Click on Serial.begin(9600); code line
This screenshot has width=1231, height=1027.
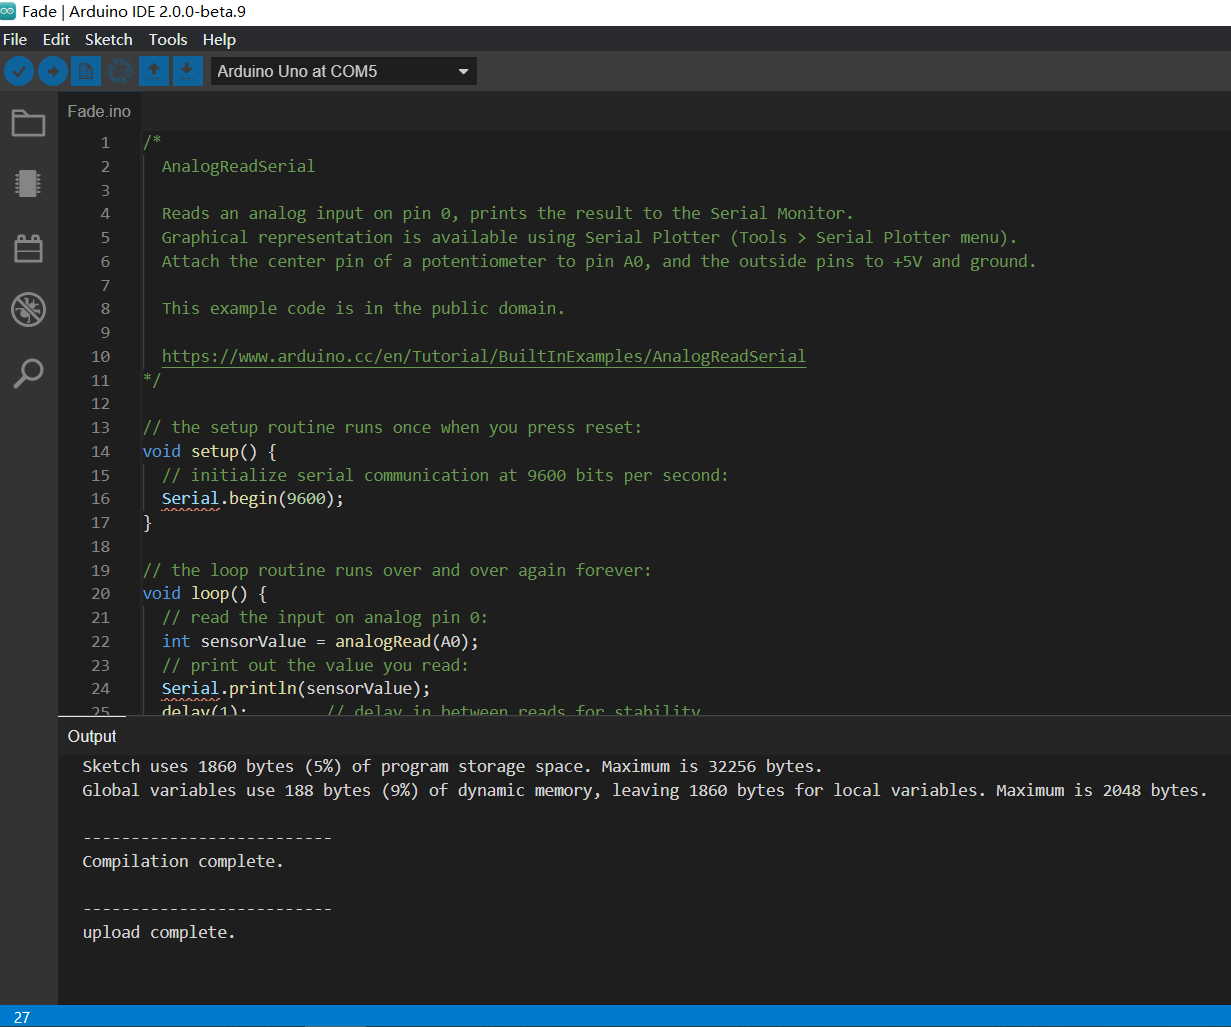(252, 498)
